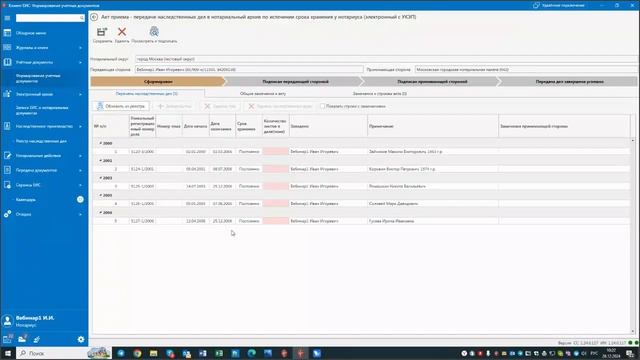Click pink sheets-count cell in row 5

[276, 221]
